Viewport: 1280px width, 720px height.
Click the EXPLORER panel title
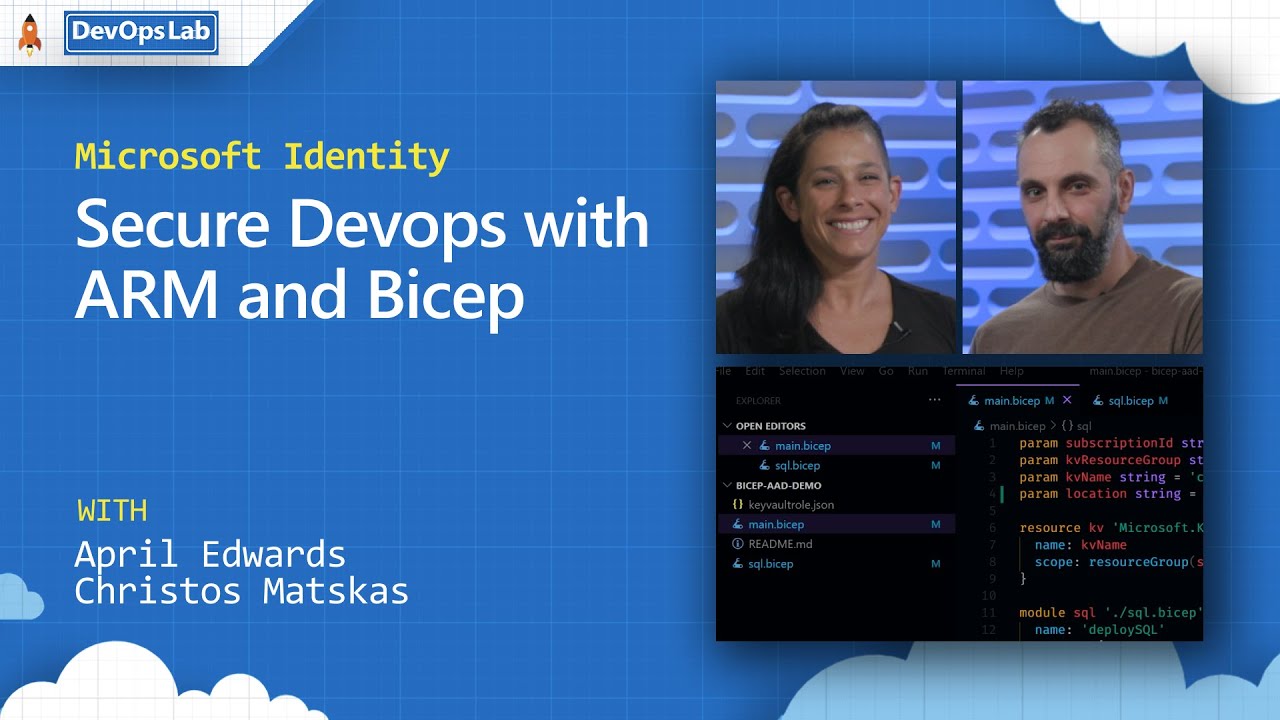[x=758, y=401]
